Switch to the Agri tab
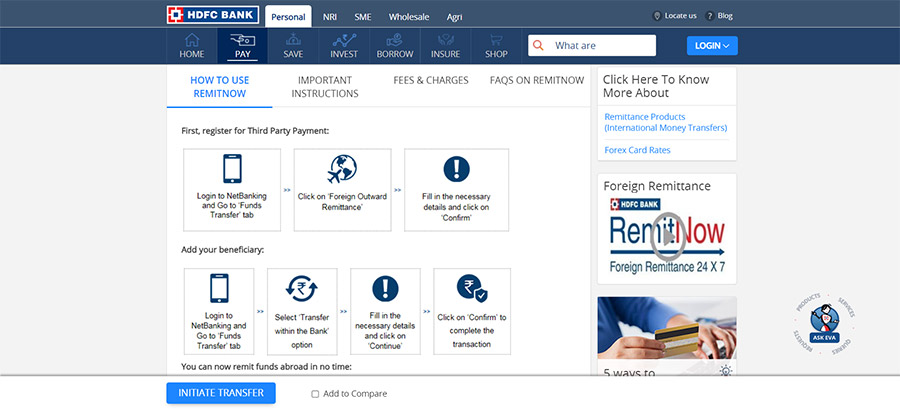The width and height of the screenshot is (900, 410). click(x=455, y=17)
